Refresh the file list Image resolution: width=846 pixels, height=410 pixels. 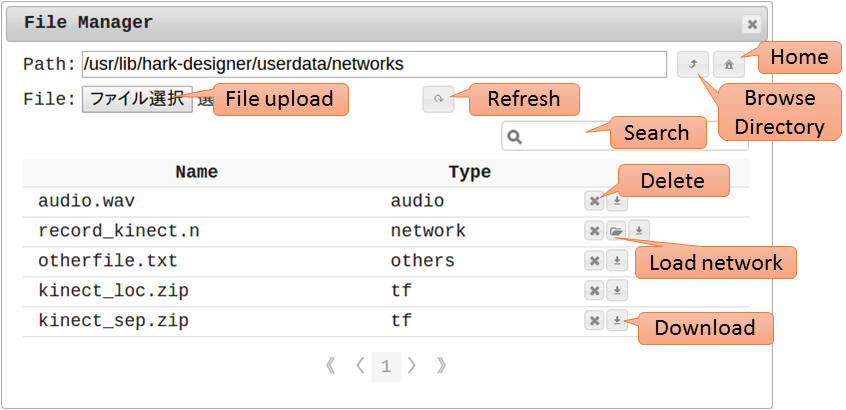[438, 99]
